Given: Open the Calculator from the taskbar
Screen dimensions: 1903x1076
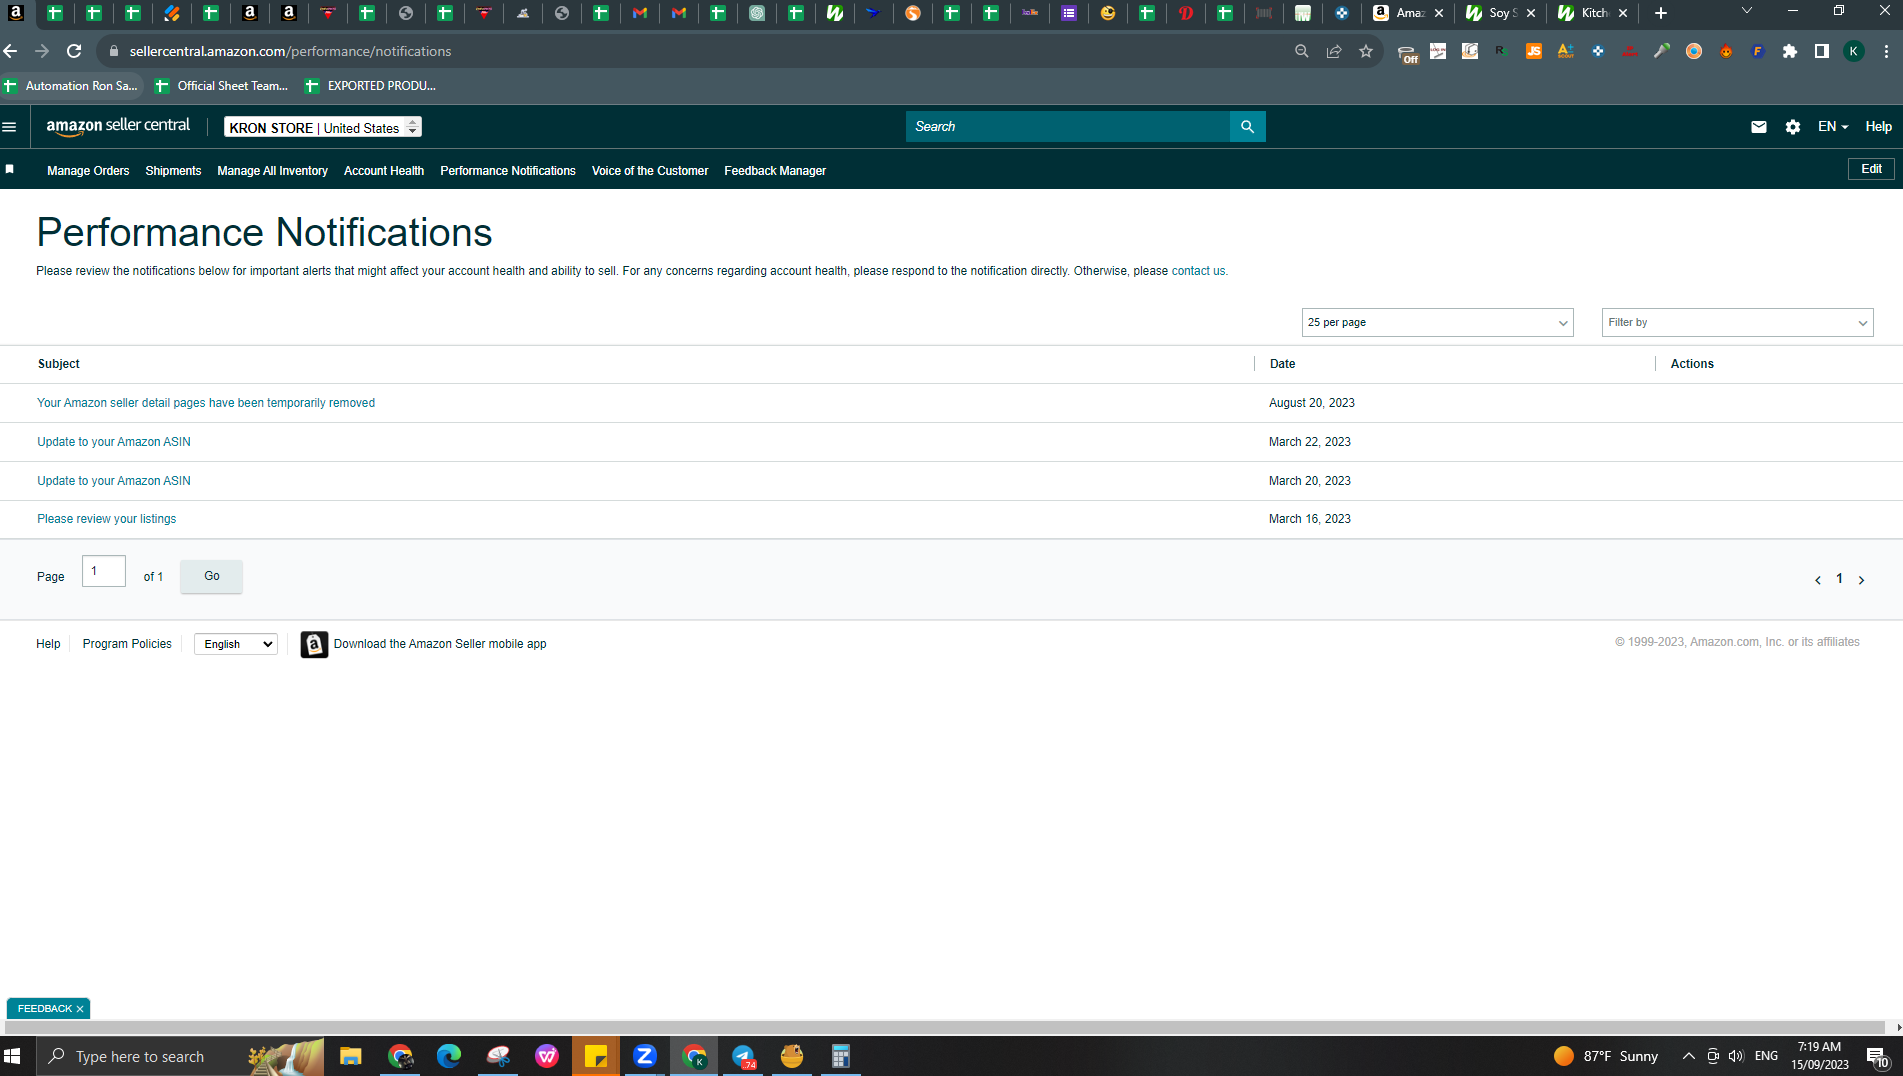Looking at the screenshot, I should (x=841, y=1056).
